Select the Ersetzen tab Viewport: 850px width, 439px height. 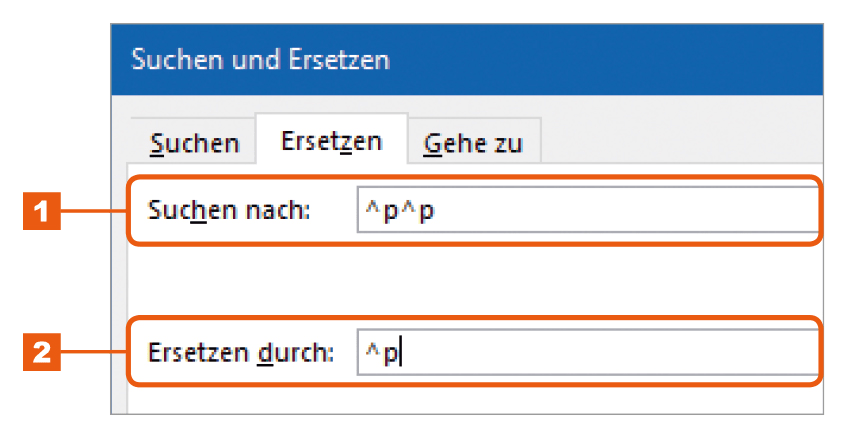331,139
